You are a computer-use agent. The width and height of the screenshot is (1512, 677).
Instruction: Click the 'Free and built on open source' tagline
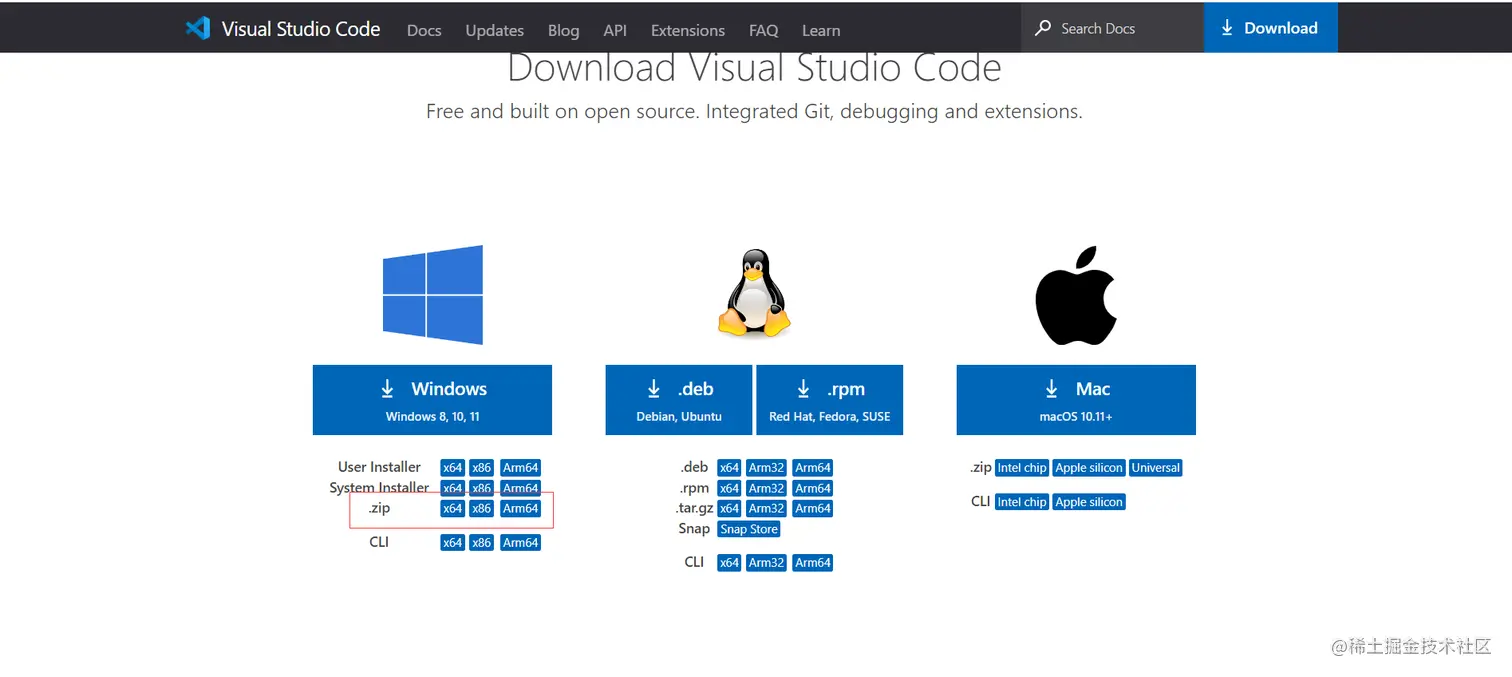[754, 111]
